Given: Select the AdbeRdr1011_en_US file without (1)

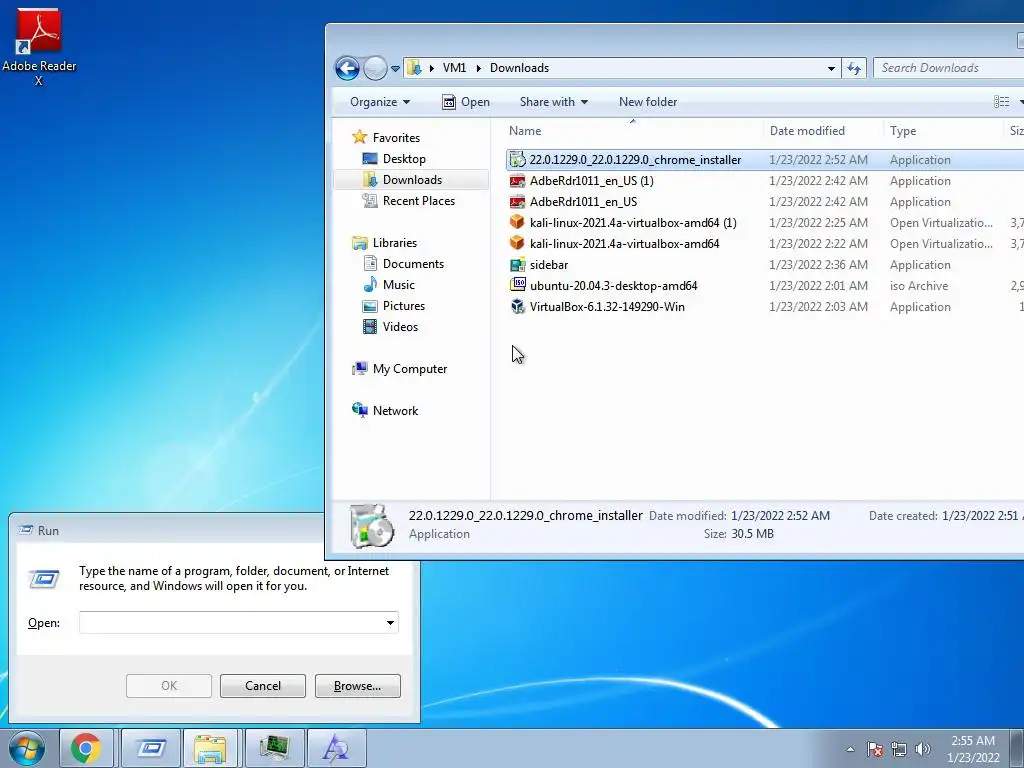Looking at the screenshot, I should tap(583, 202).
